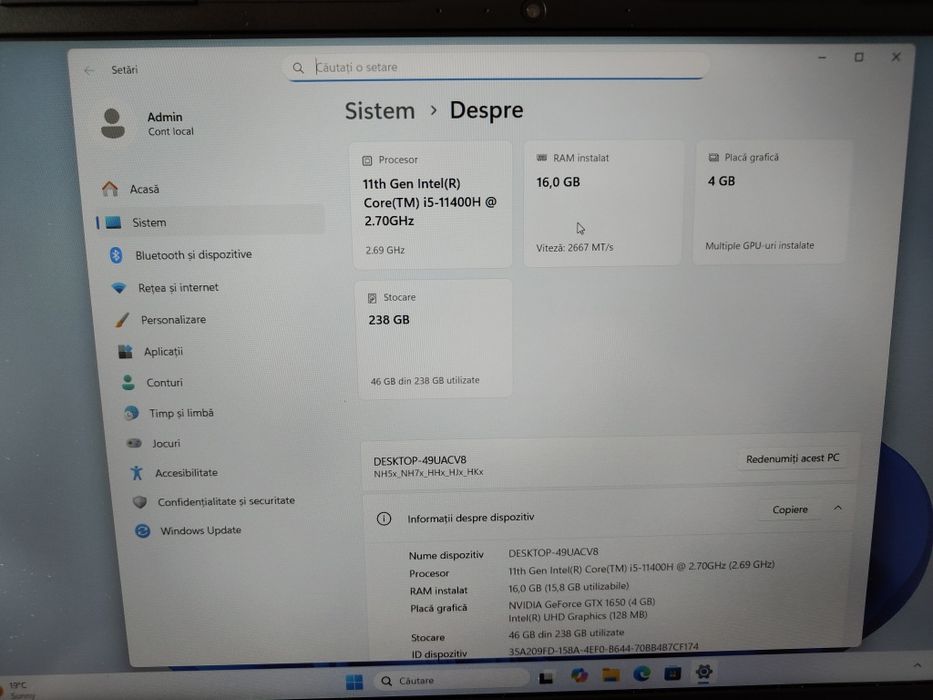Click 'NH5x_NH7x_HHx_HJx_HKx' model text

tap(428, 473)
